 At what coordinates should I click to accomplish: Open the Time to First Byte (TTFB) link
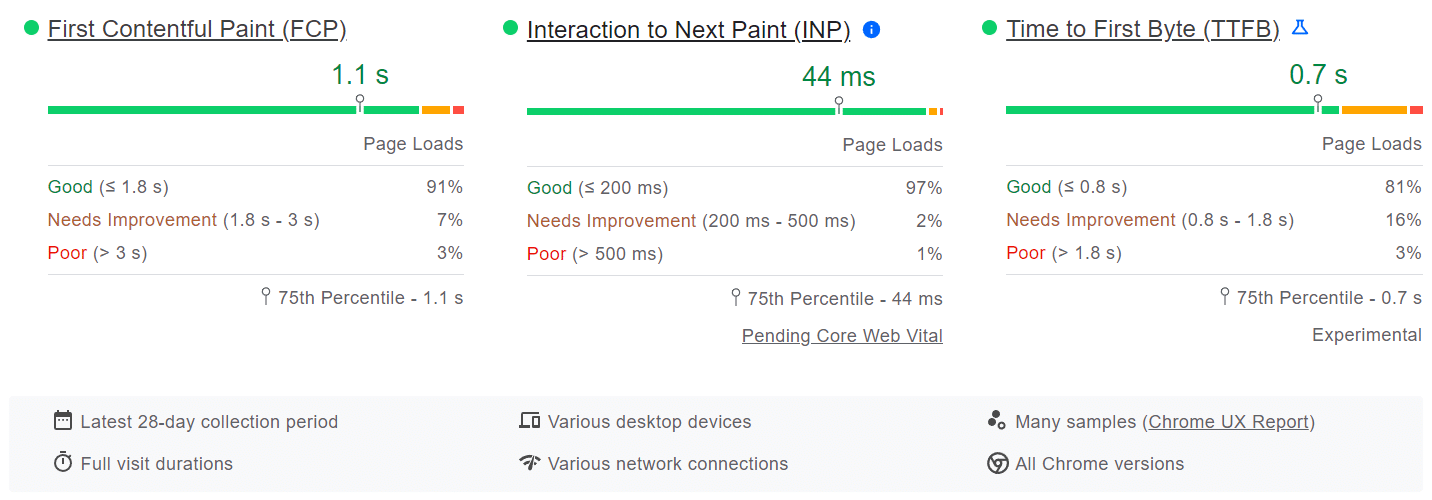(1142, 30)
